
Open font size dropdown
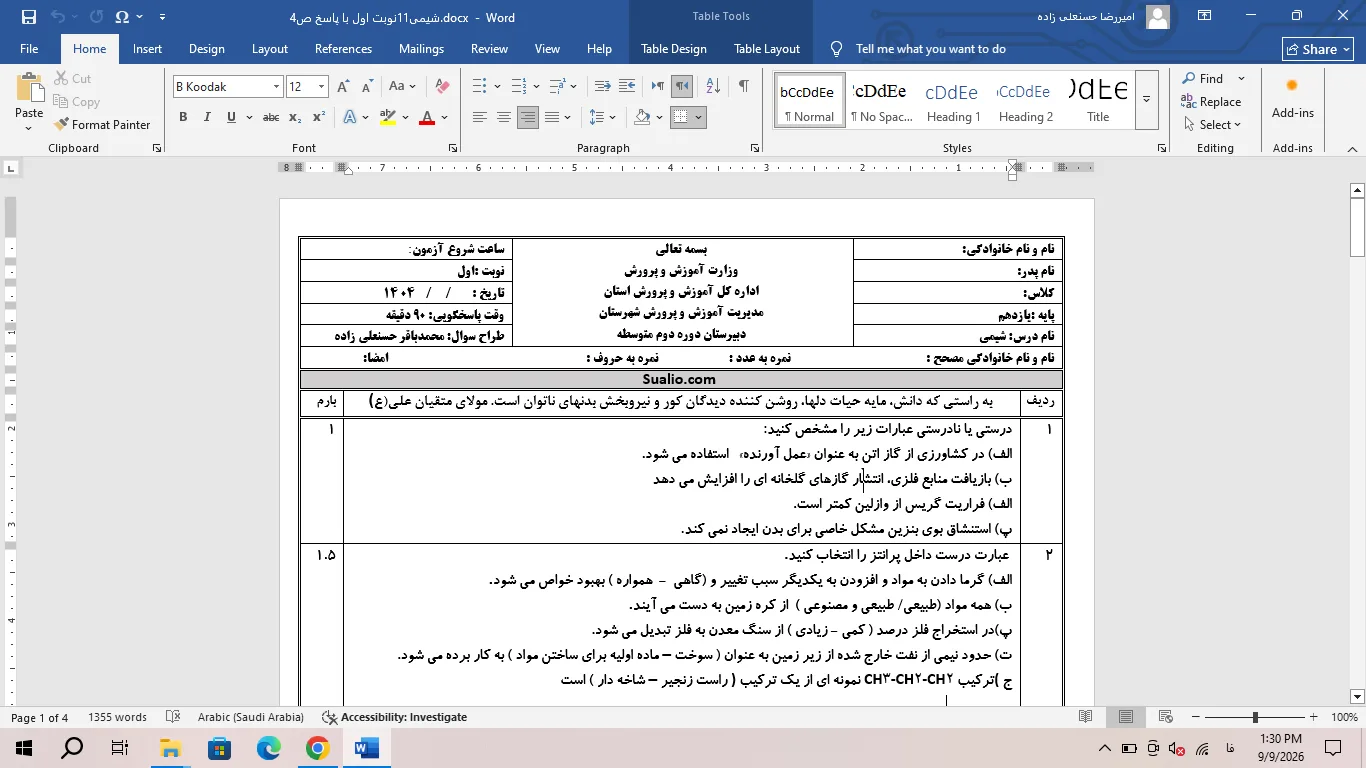(321, 87)
